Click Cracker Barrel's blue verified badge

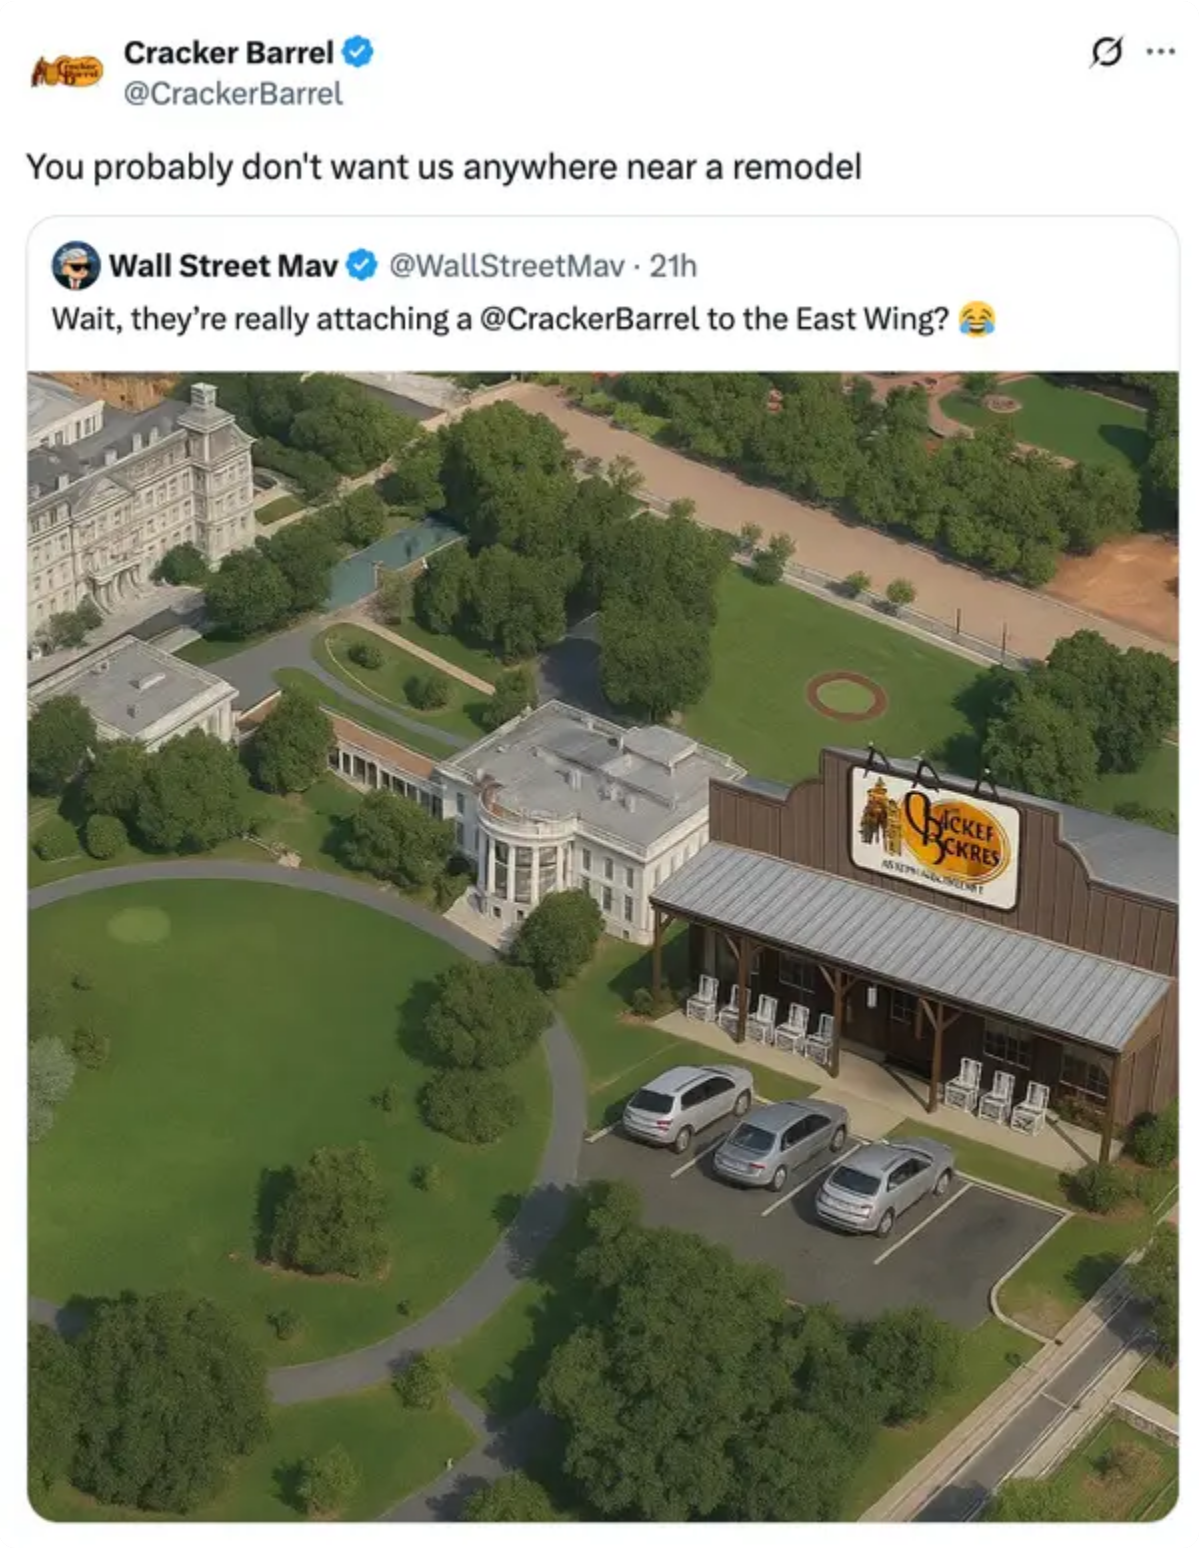point(358,52)
